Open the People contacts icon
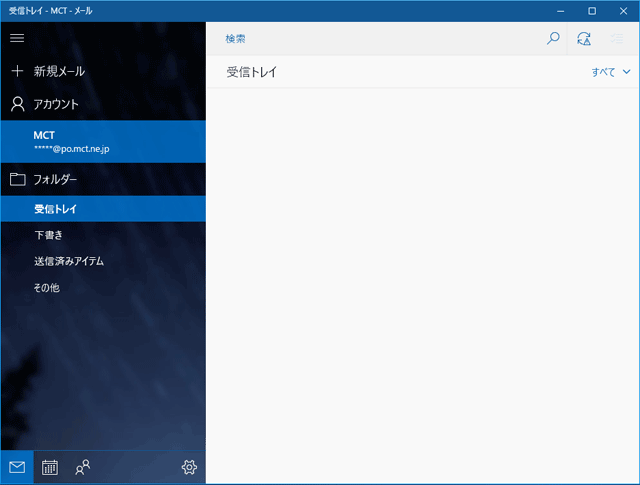This screenshot has width=640, height=485. coord(83,467)
